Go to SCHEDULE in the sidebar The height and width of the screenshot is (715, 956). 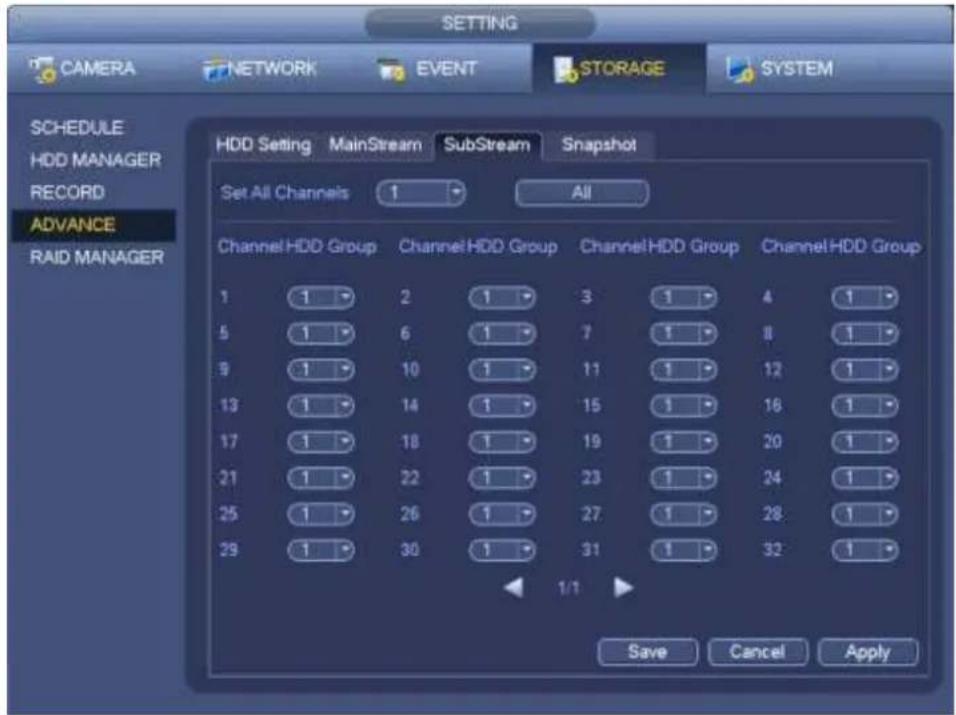[x=77, y=128]
